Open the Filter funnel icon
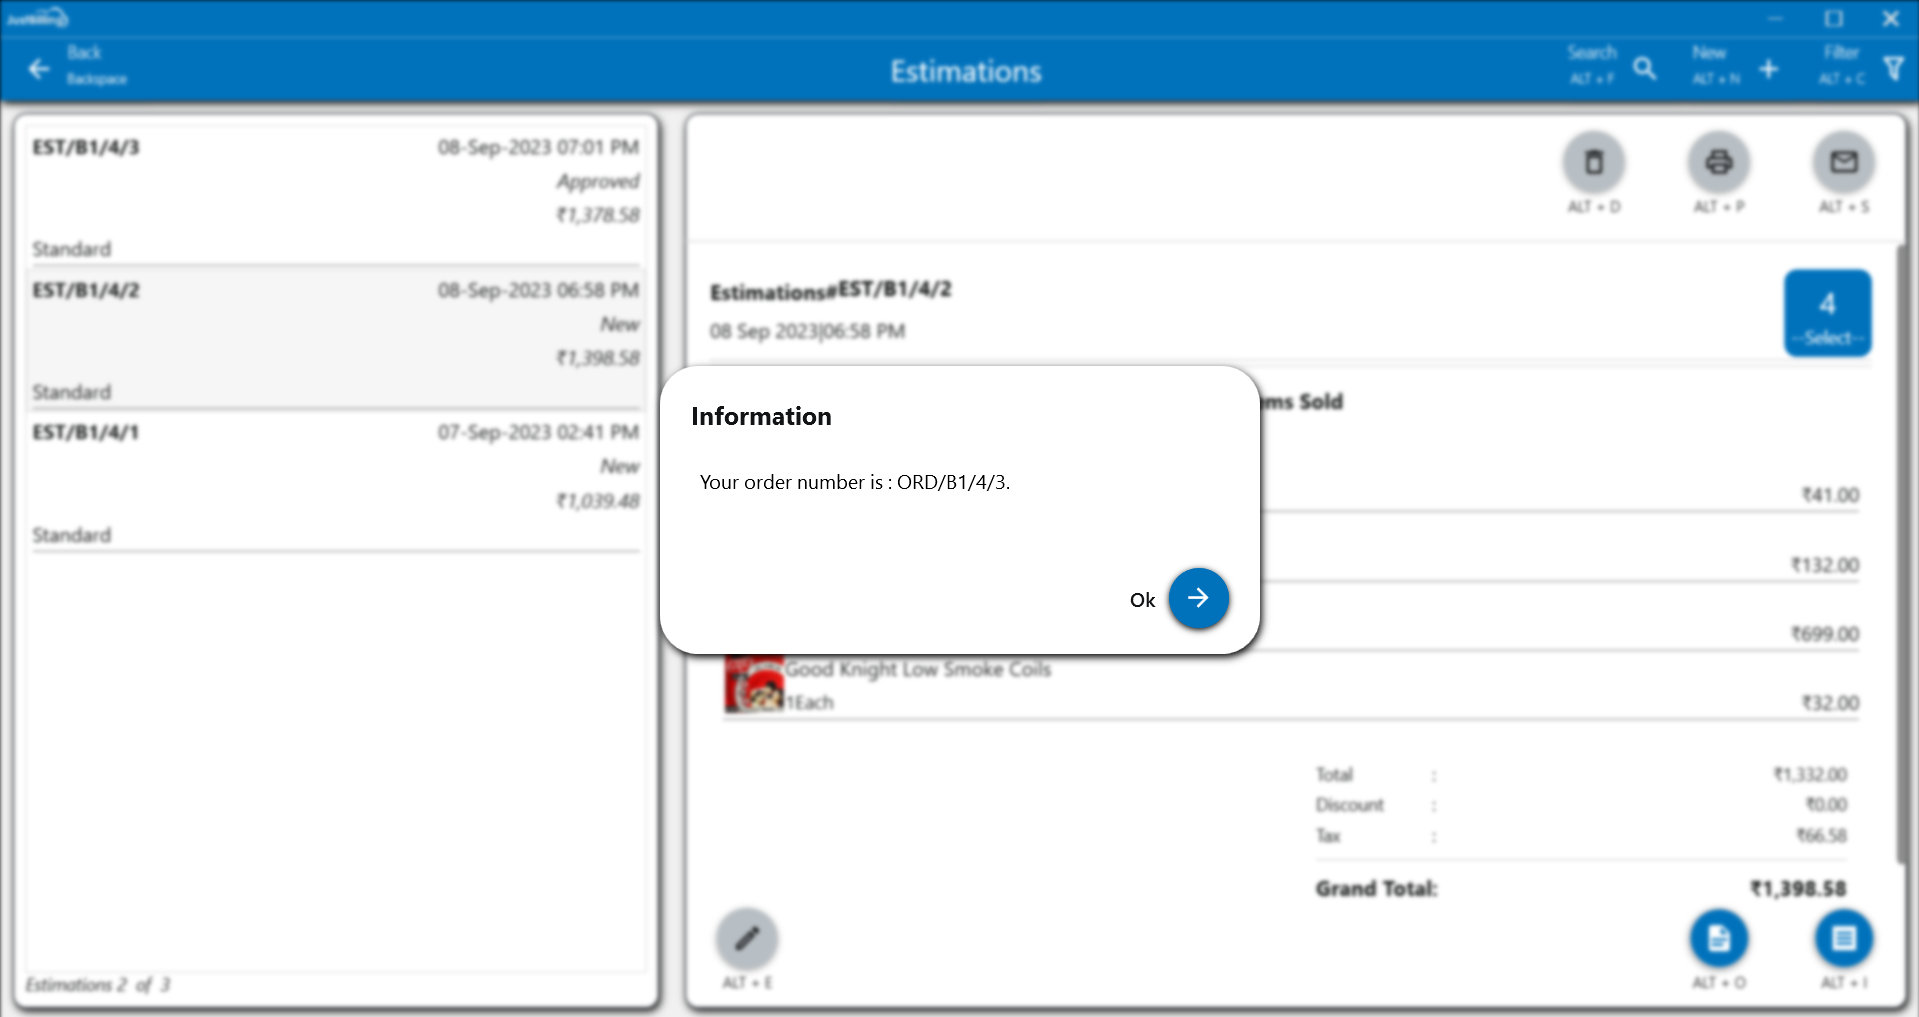This screenshot has width=1919, height=1017. [x=1893, y=69]
